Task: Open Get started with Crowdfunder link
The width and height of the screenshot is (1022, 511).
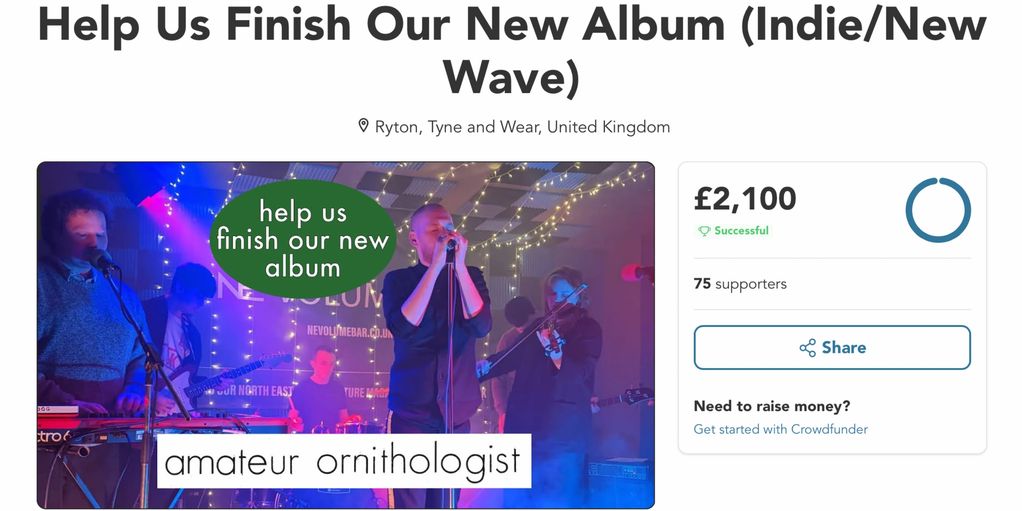Action: [780, 429]
